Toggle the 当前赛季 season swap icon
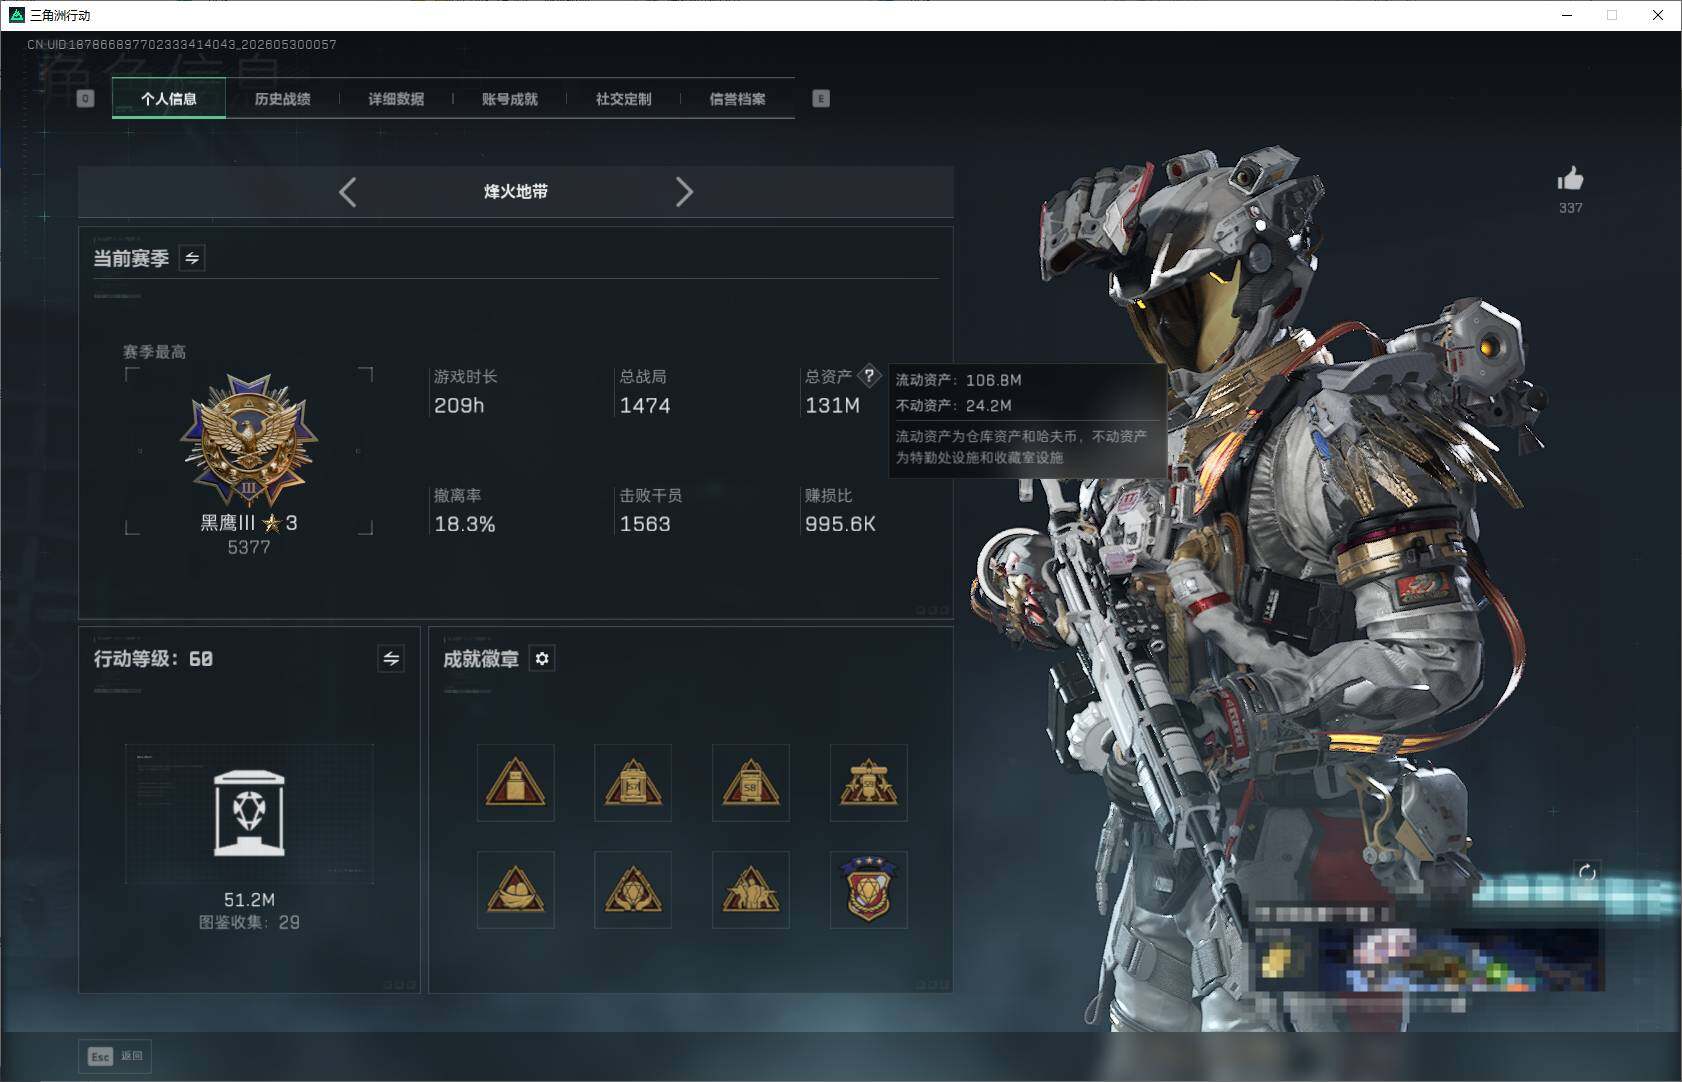Image resolution: width=1682 pixels, height=1082 pixels. point(192,258)
